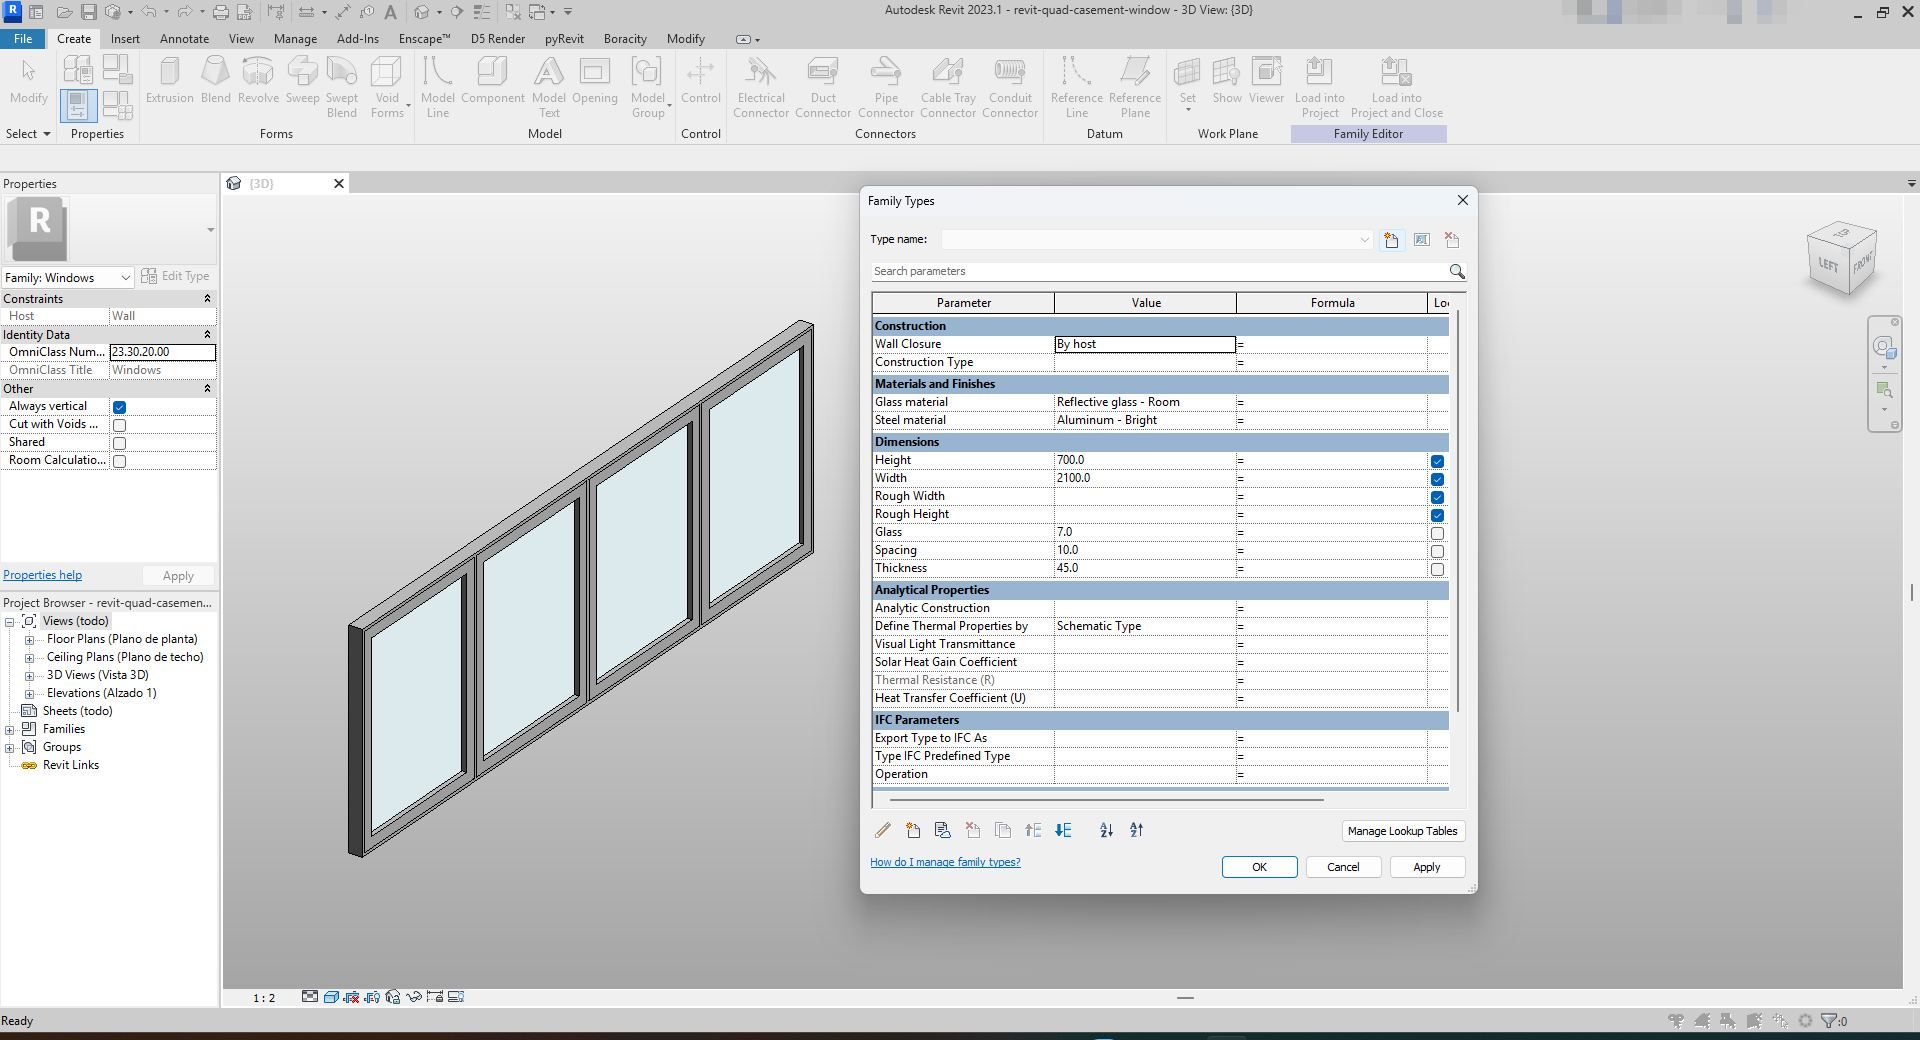Sort parameters in descending order Z-A

pyautogui.click(x=1136, y=830)
